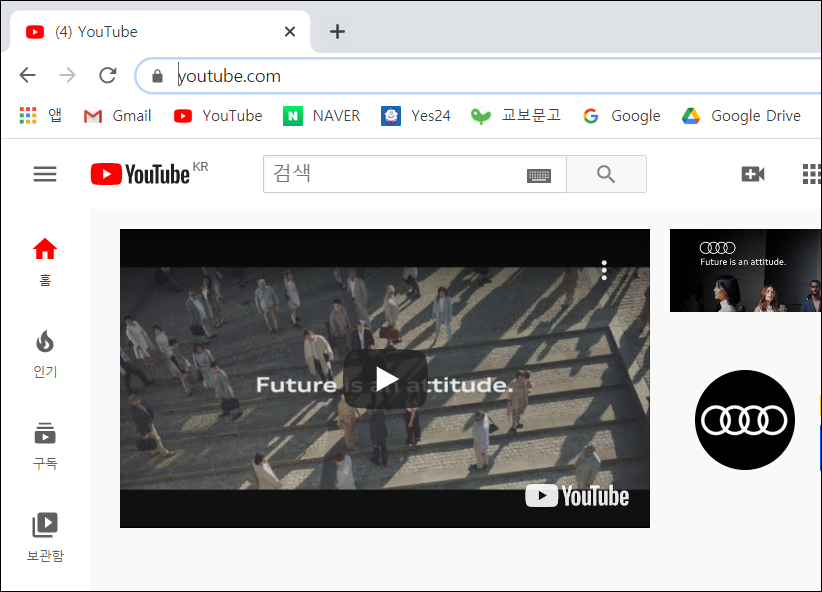This screenshot has width=822, height=592.
Task: Click the Audi four rings channel logo
Action: click(x=745, y=420)
